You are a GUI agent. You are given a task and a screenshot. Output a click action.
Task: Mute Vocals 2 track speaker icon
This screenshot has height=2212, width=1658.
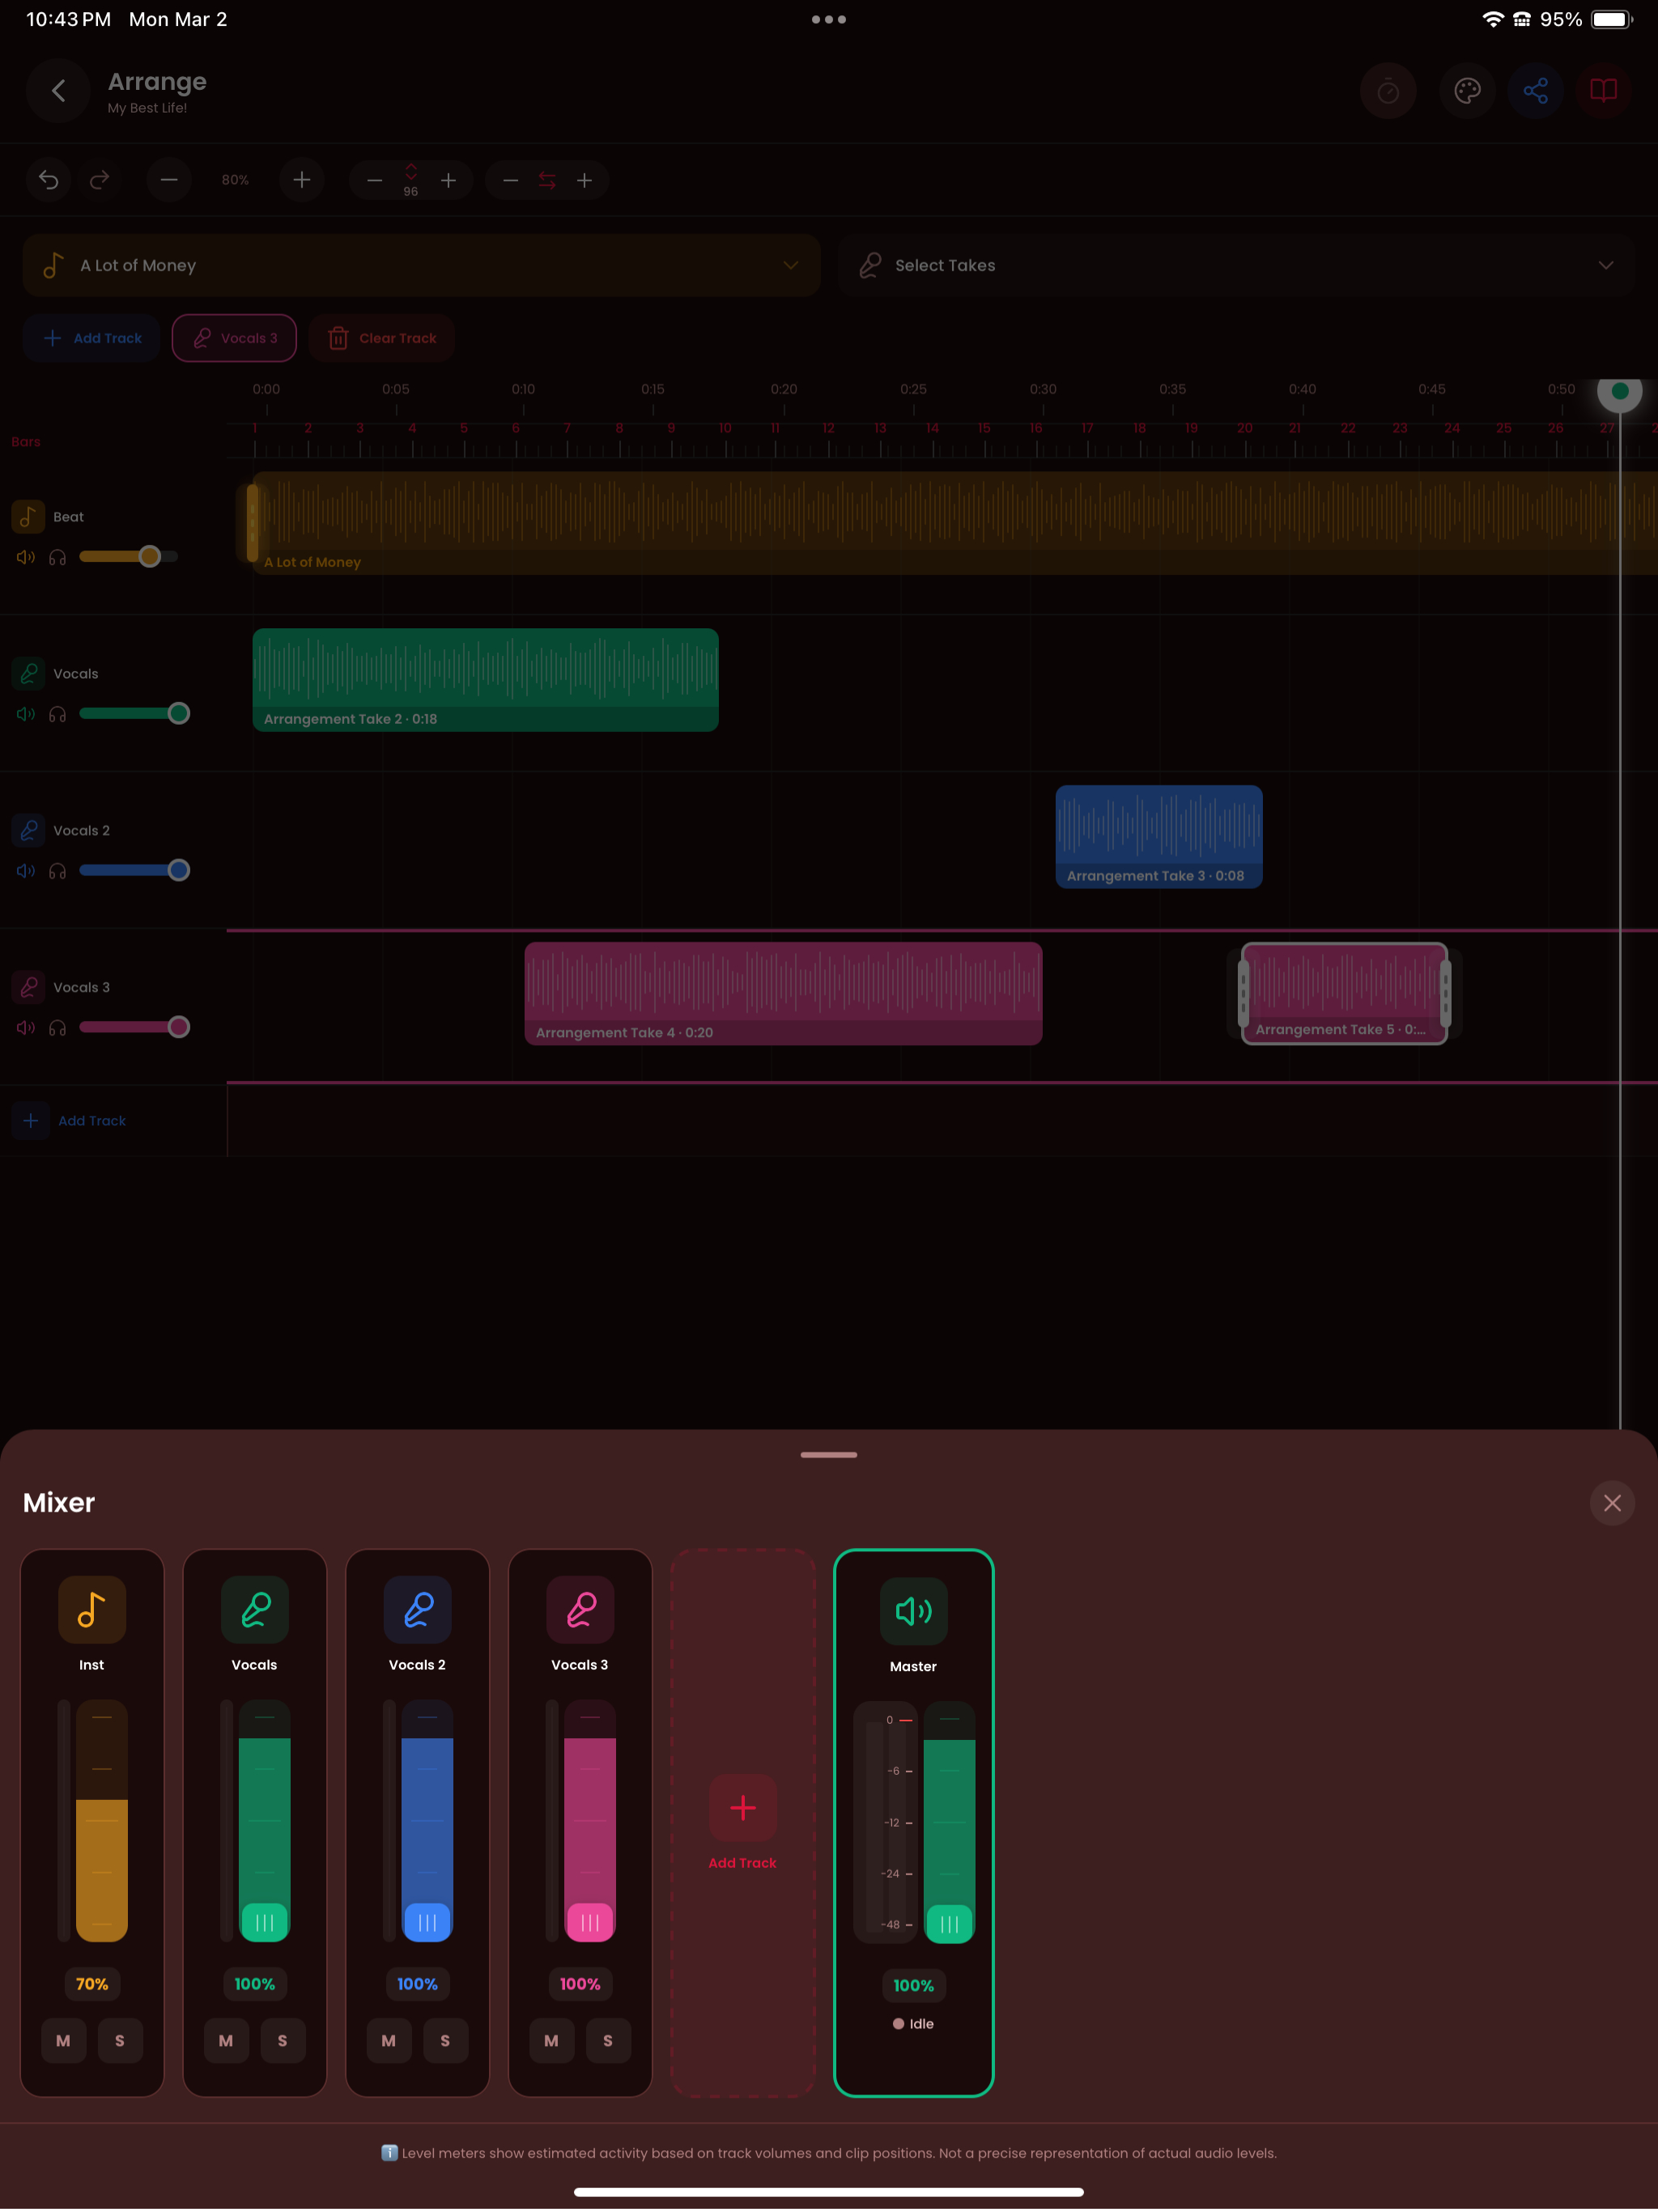click(x=26, y=871)
